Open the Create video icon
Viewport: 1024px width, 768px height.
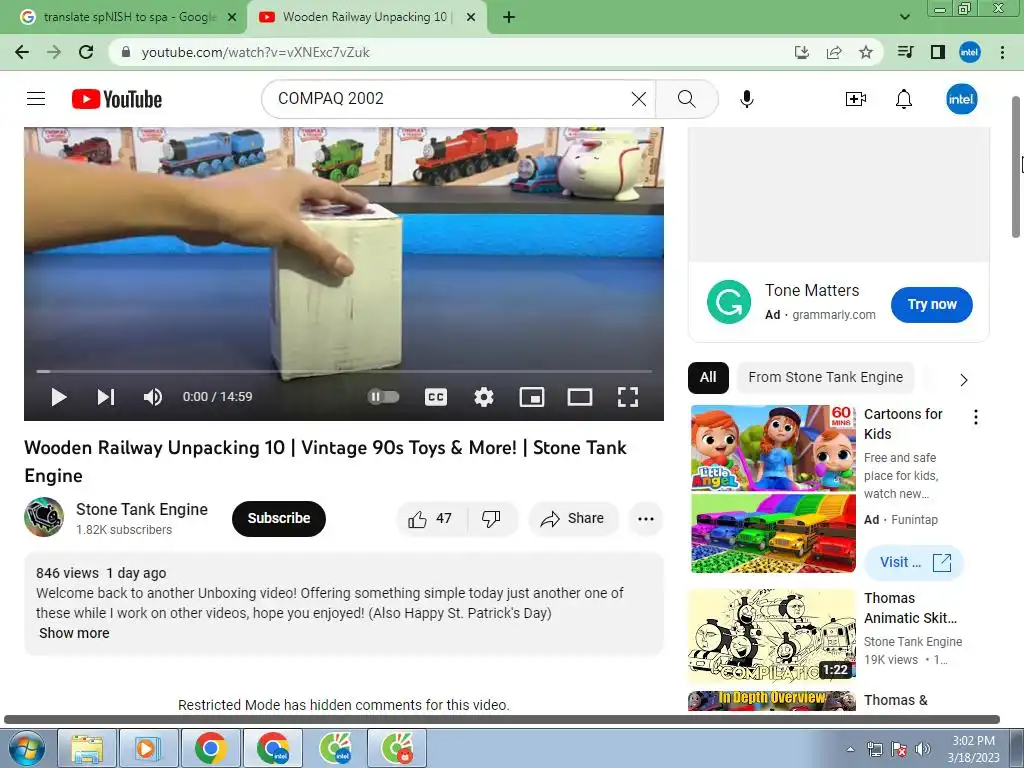(856, 99)
